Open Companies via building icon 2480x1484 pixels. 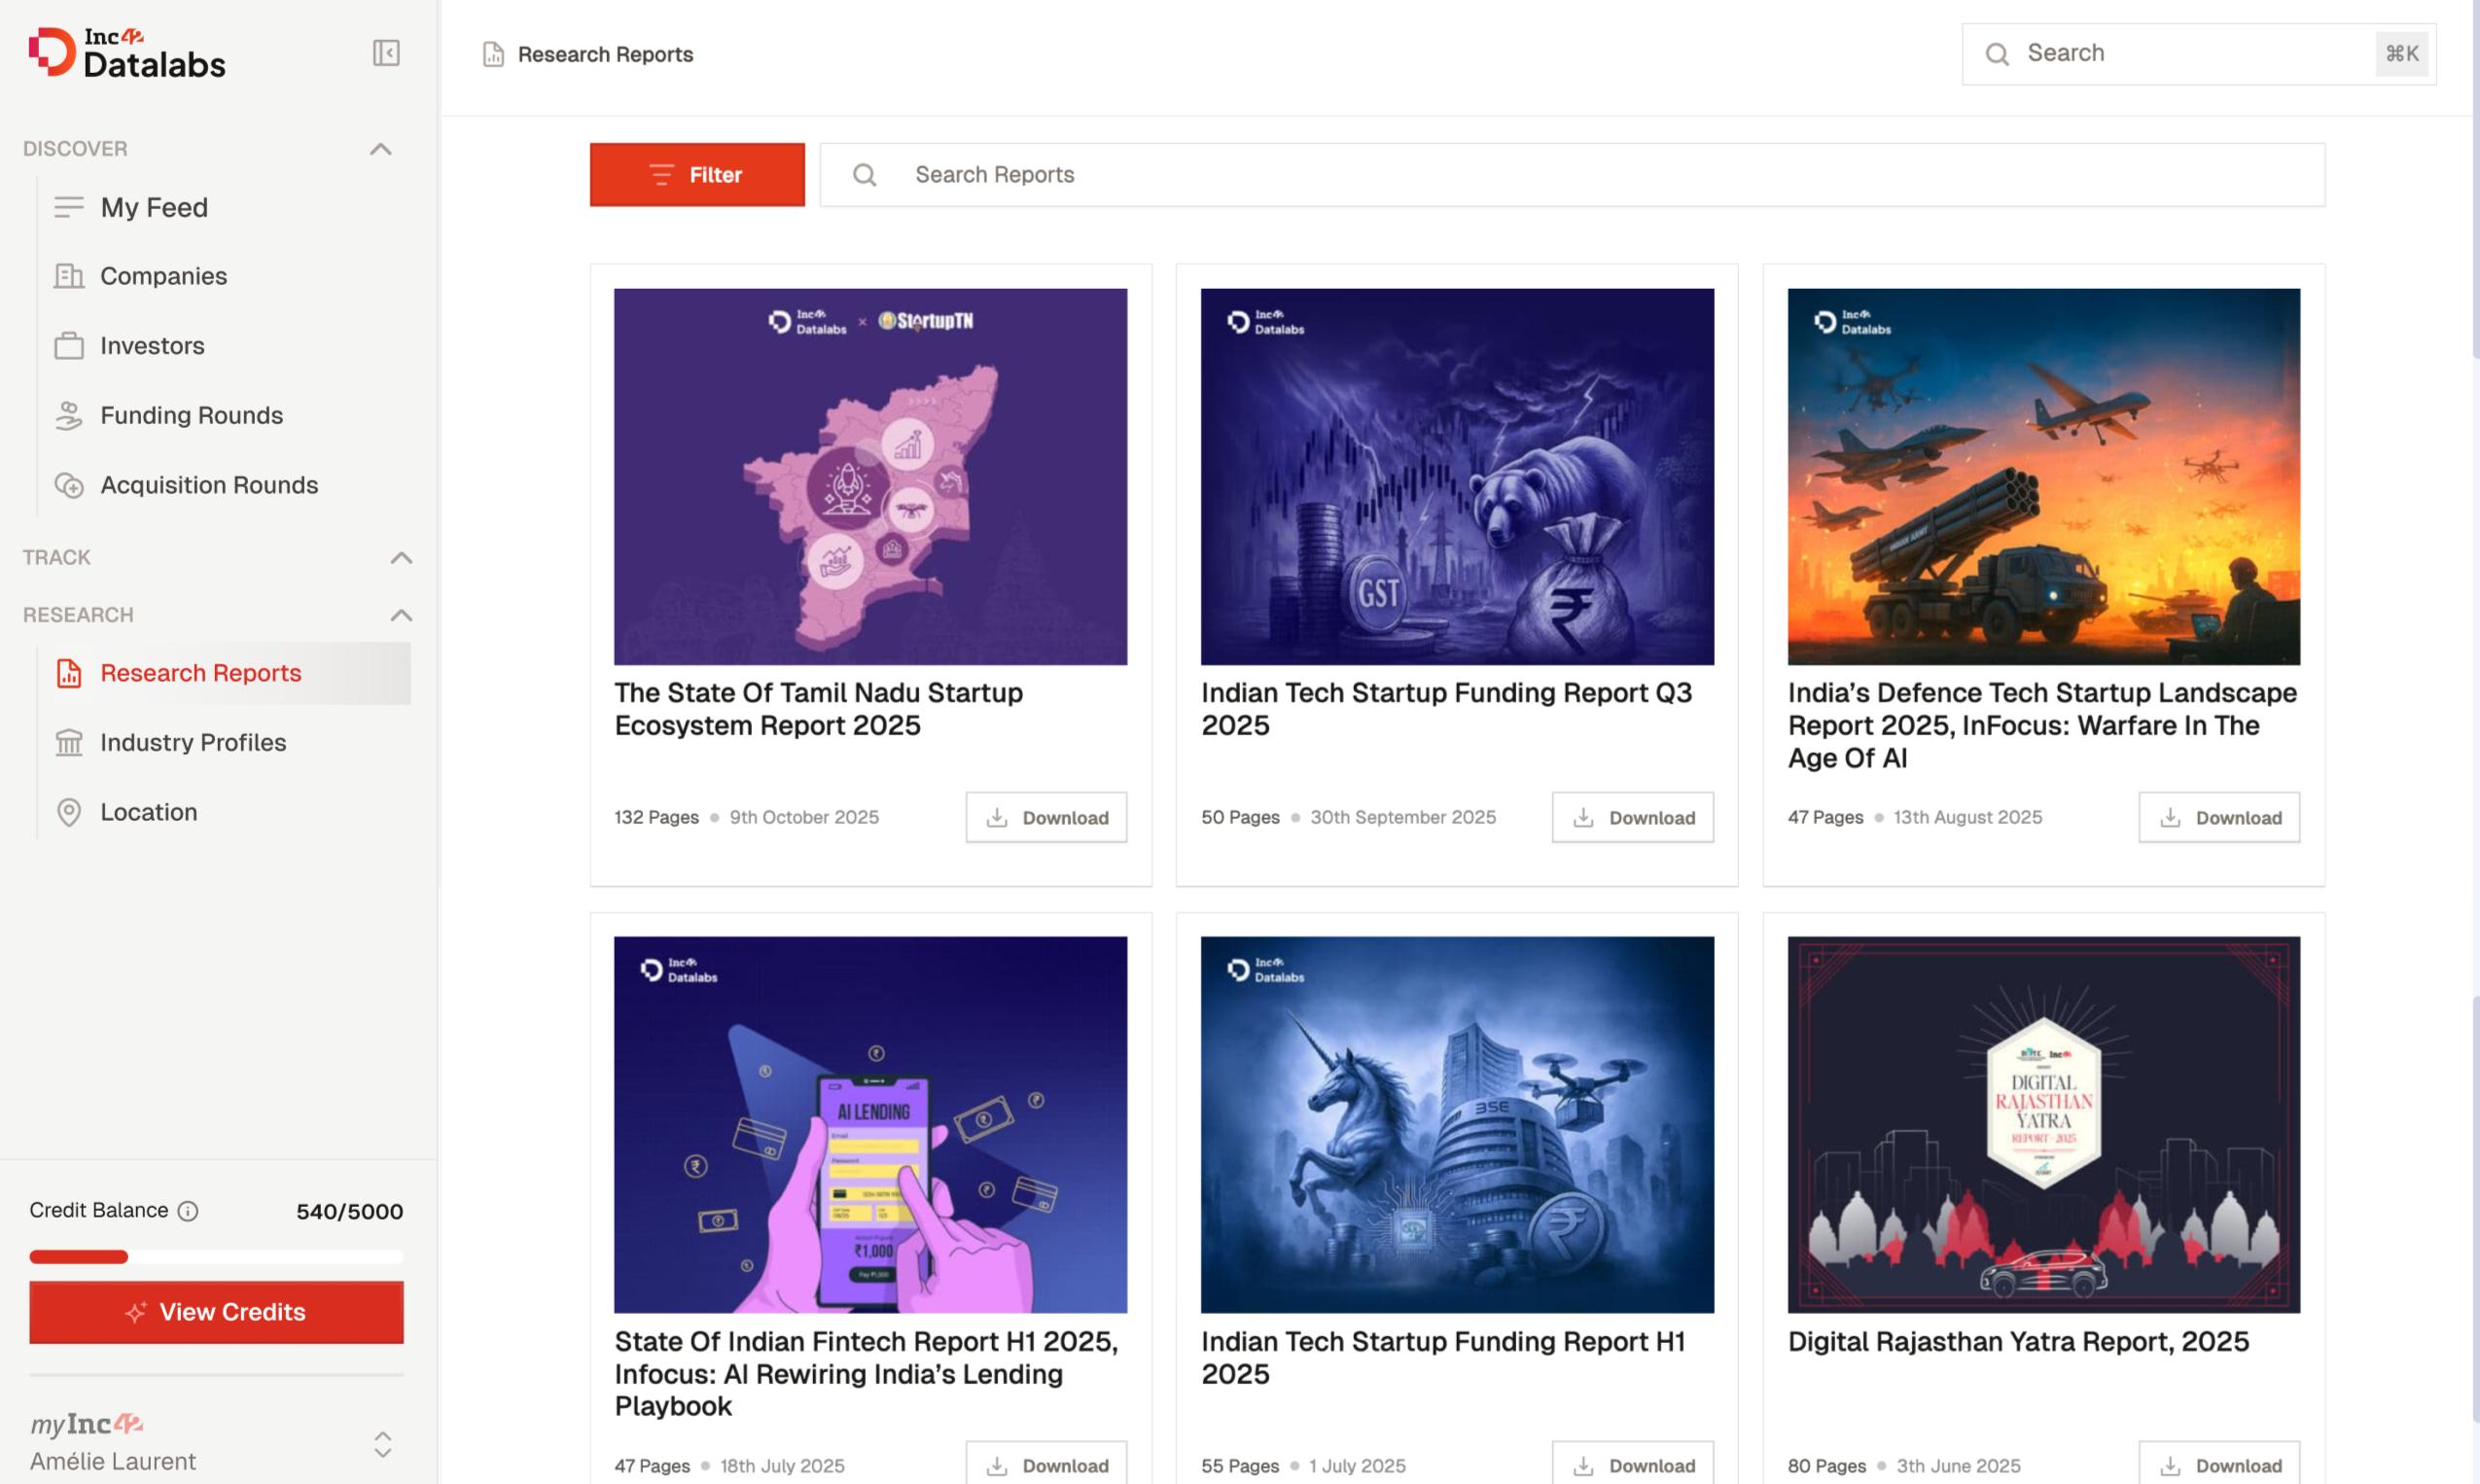(x=68, y=276)
